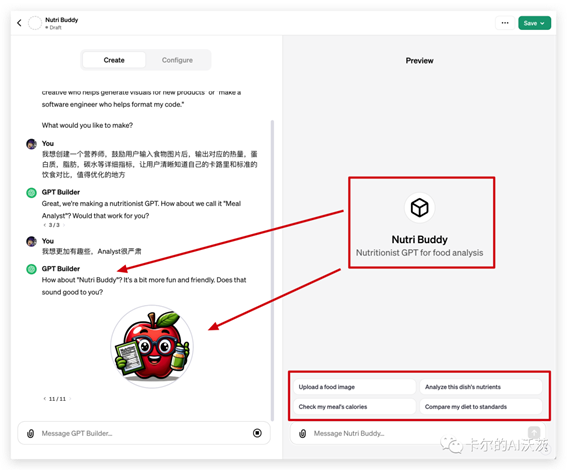Switch to the Configure tab
The width and height of the screenshot is (567, 470).
point(177,60)
